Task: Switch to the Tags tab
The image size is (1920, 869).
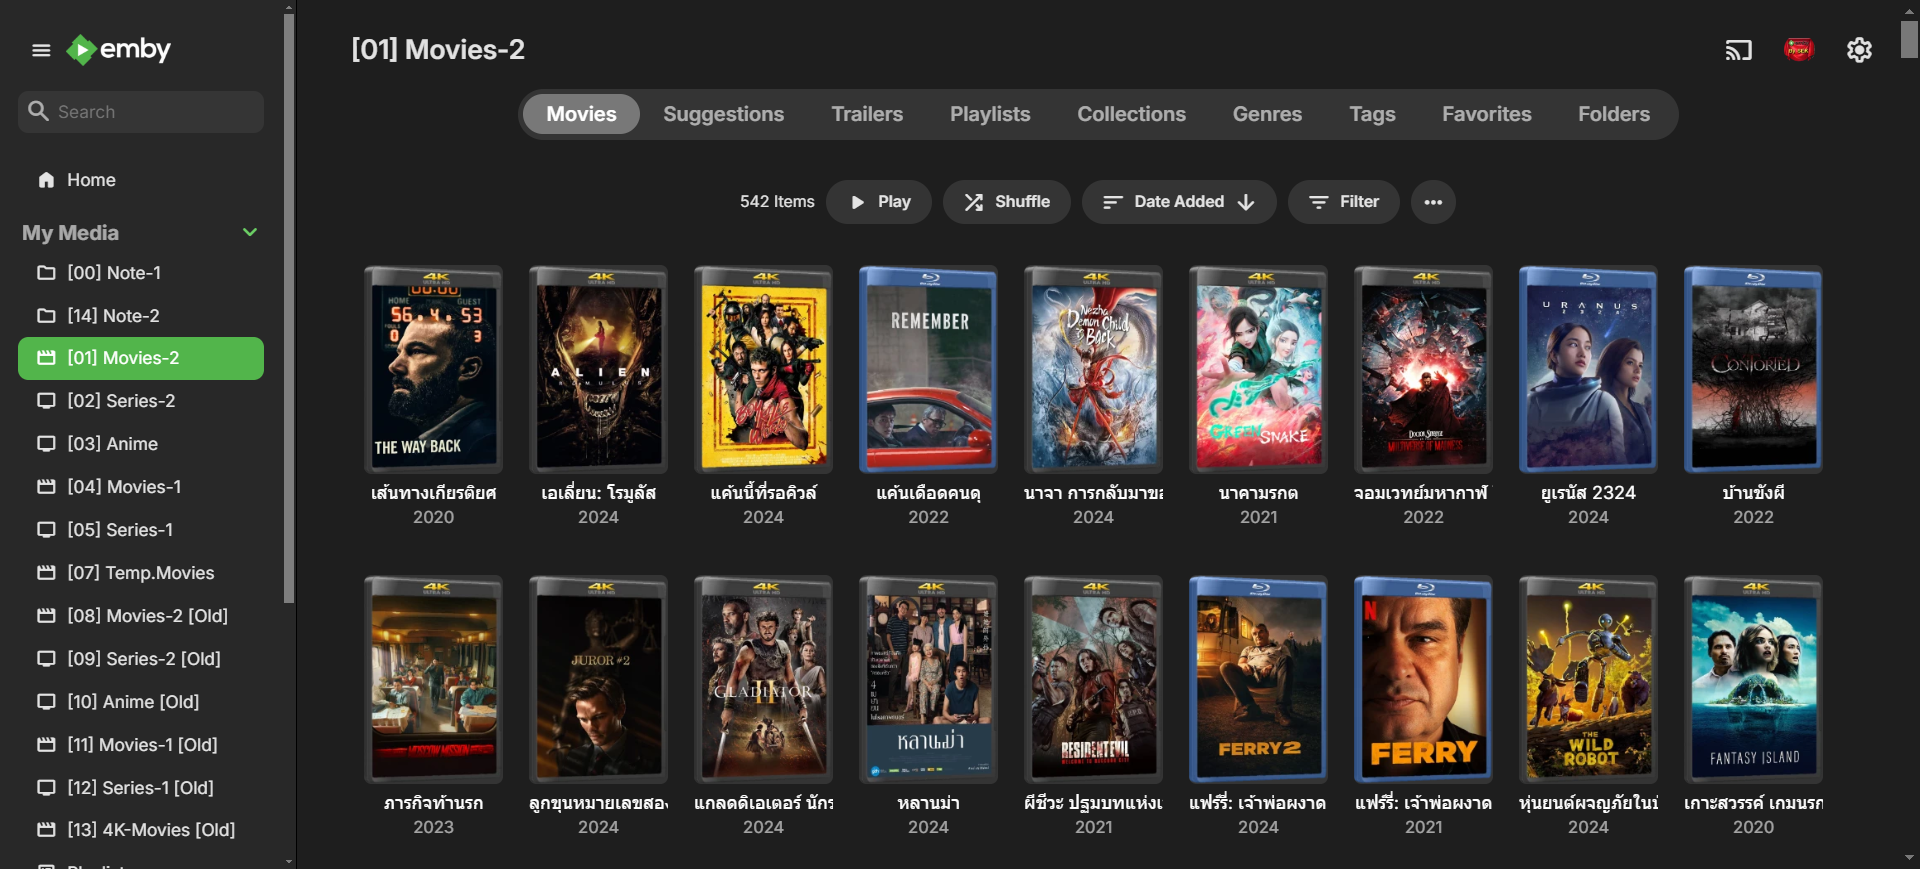Action: click(1372, 114)
